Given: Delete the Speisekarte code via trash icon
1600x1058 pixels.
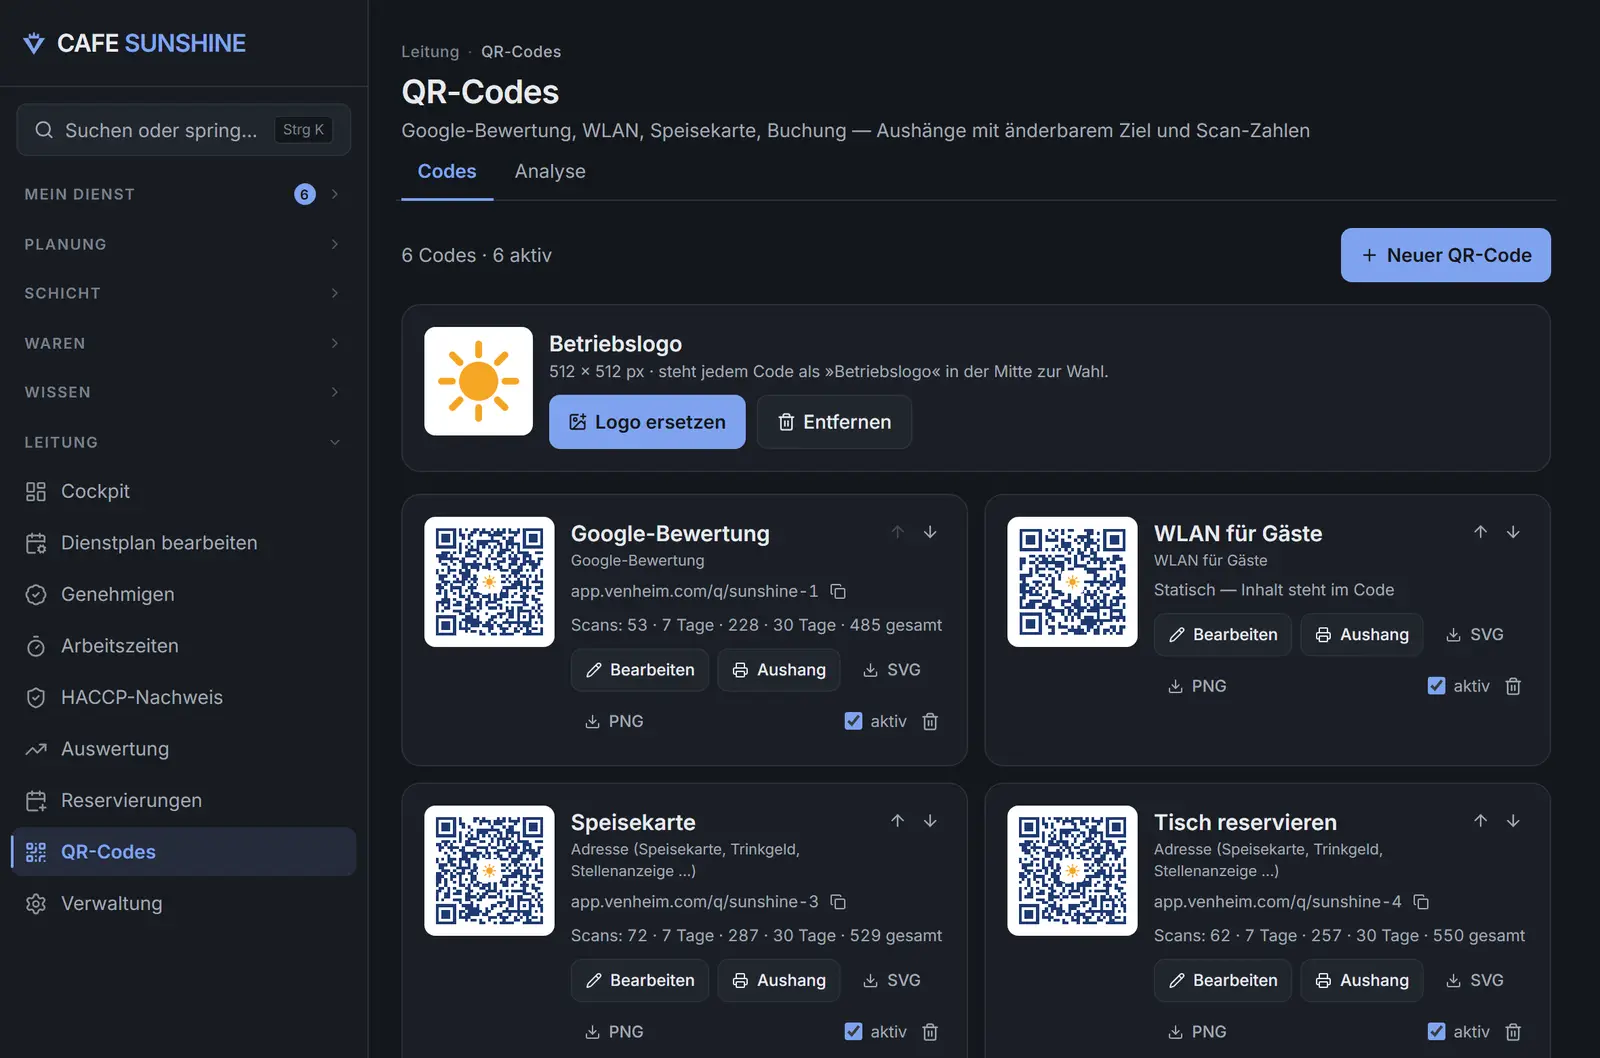Looking at the screenshot, I should coord(930,1032).
